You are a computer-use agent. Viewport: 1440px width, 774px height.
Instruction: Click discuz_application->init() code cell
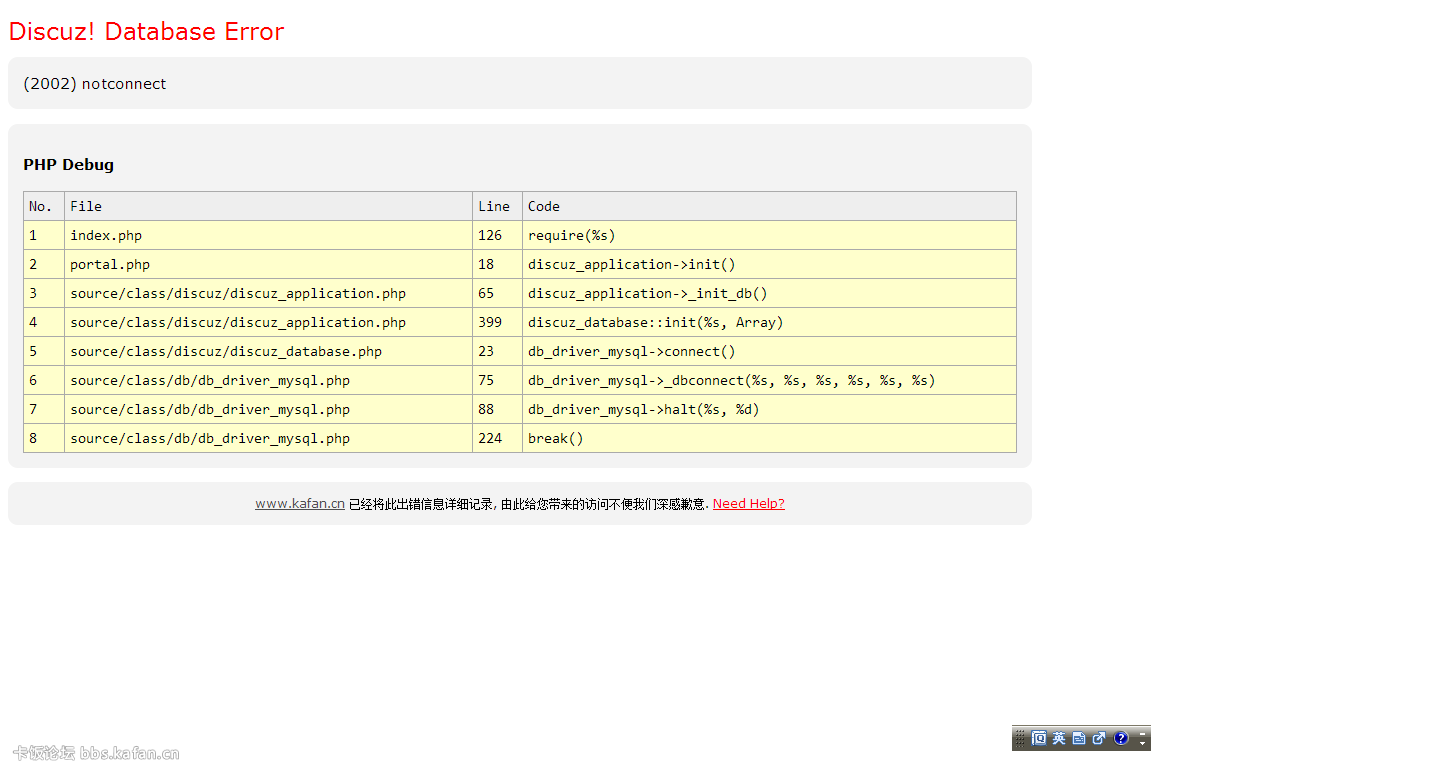[770, 264]
